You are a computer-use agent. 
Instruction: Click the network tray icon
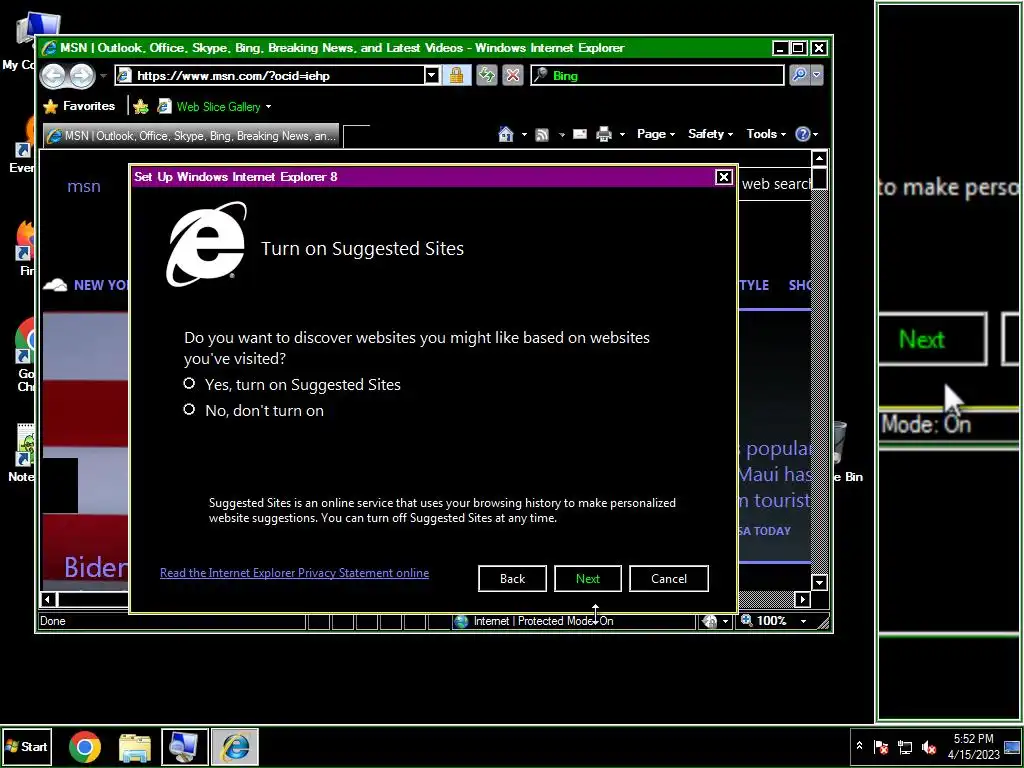(904, 746)
